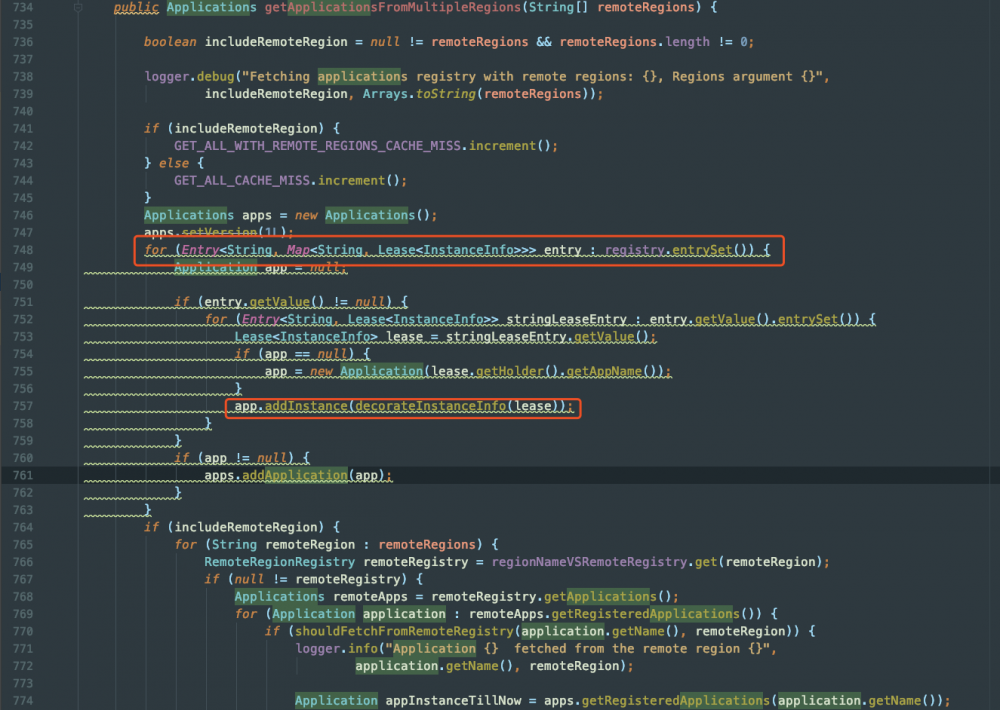
Task: Click shouldFetchFromRemoteRegistry call on line 770
Action: coord(404,632)
